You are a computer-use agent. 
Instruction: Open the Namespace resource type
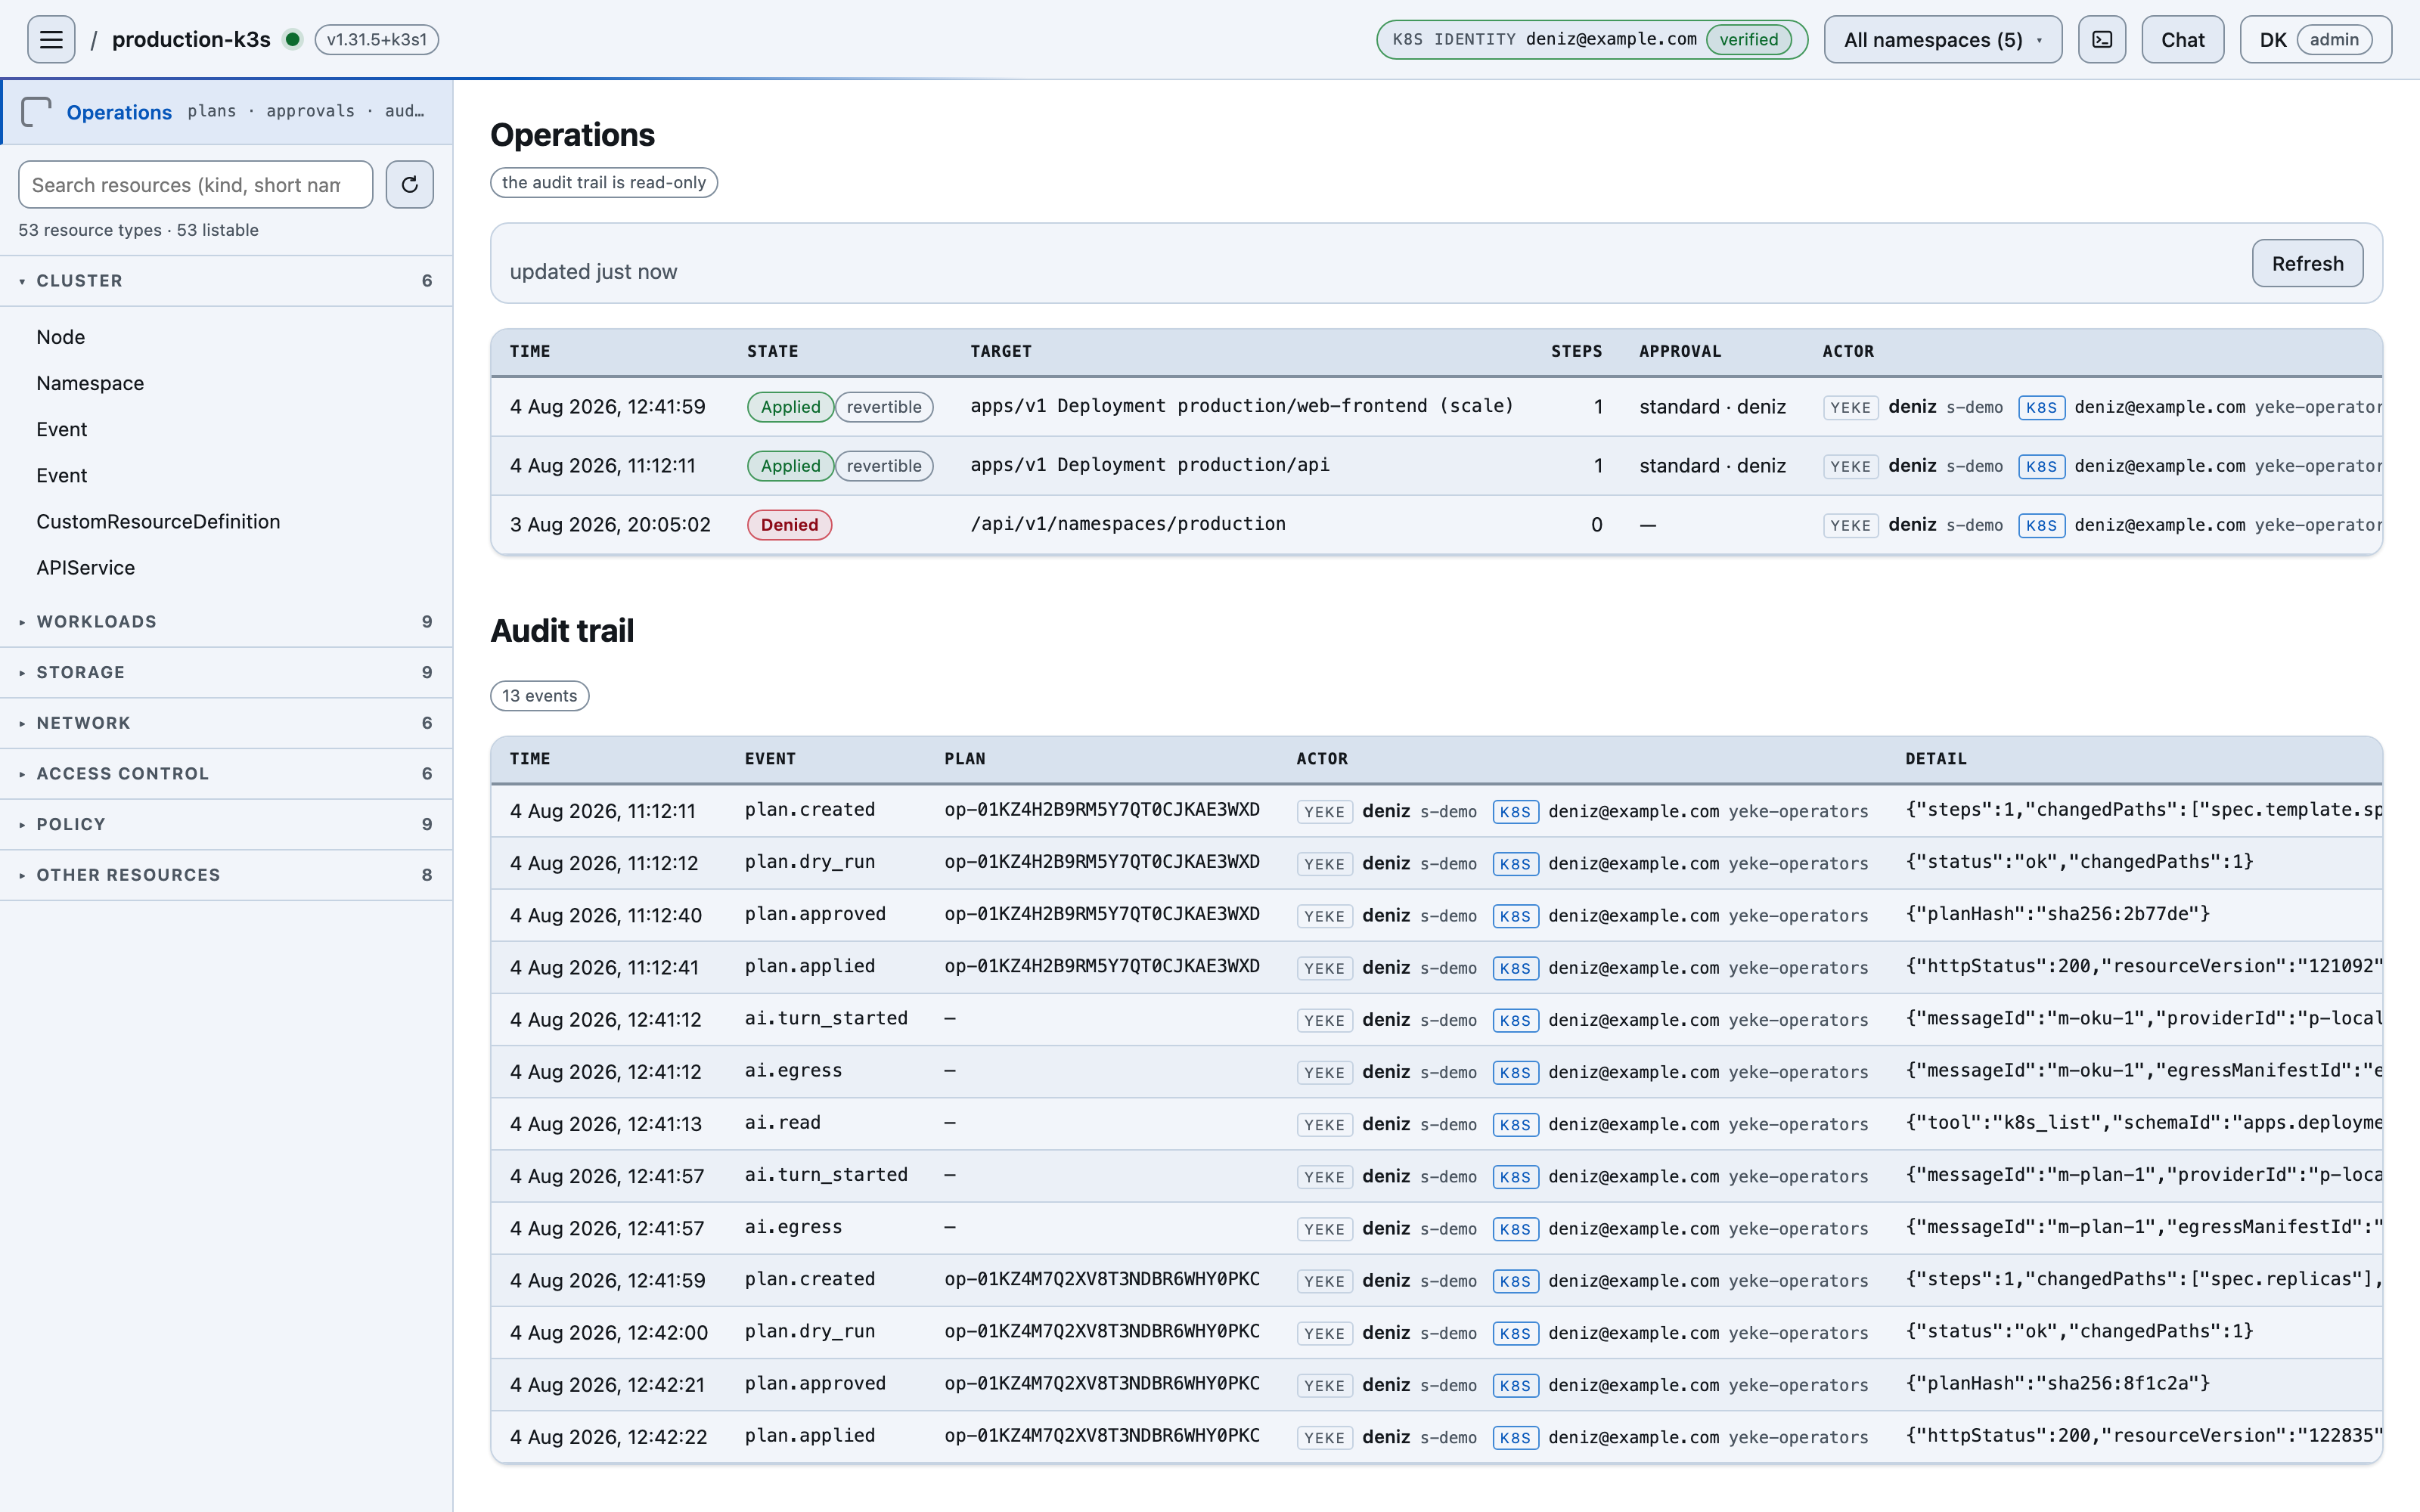[x=90, y=383]
